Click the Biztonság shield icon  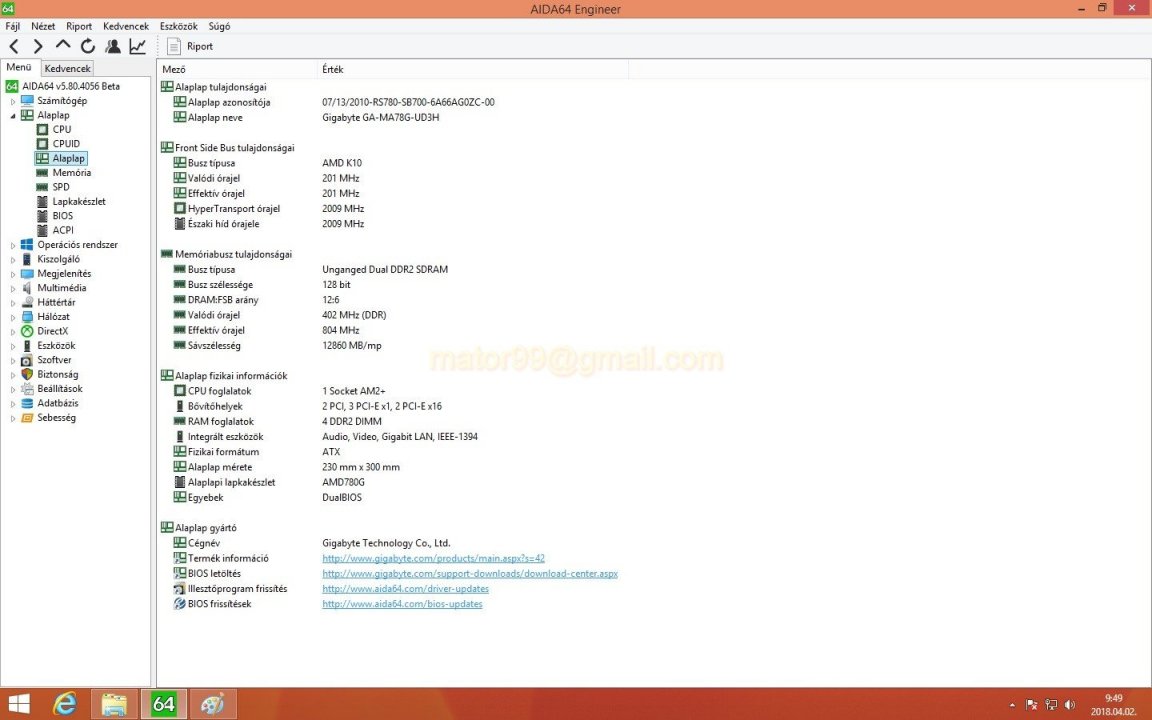(x=27, y=374)
